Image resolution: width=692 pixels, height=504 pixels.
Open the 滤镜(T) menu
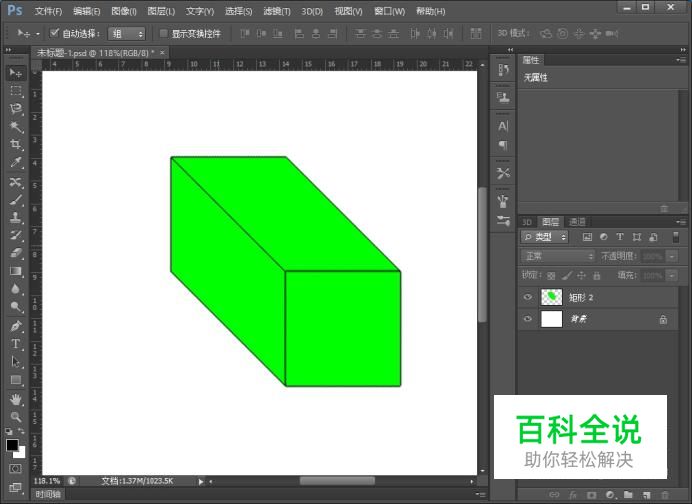(x=277, y=11)
